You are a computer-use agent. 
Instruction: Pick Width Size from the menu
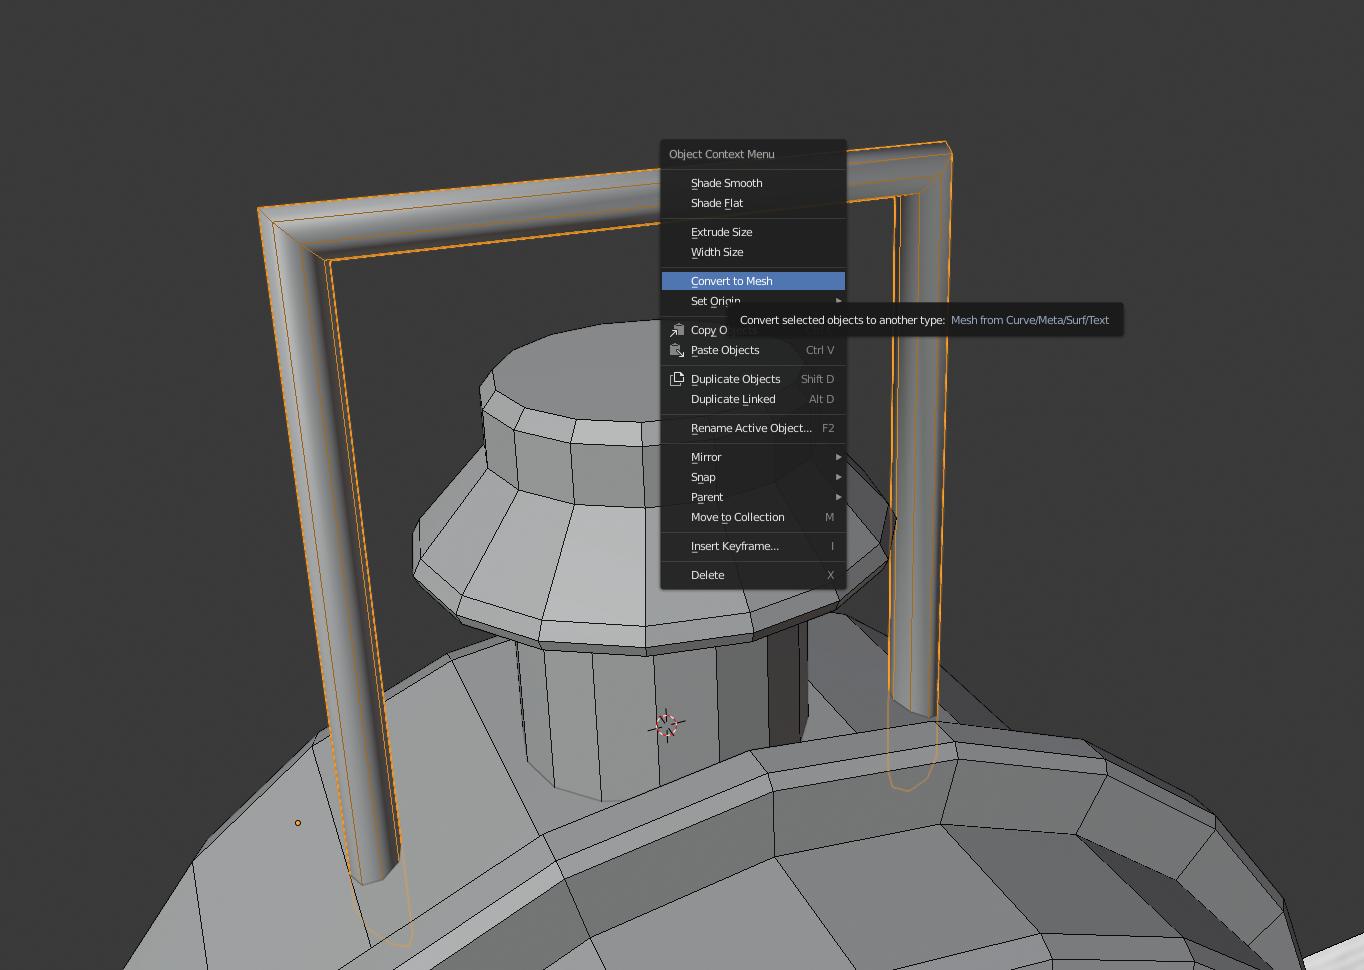[753, 252]
